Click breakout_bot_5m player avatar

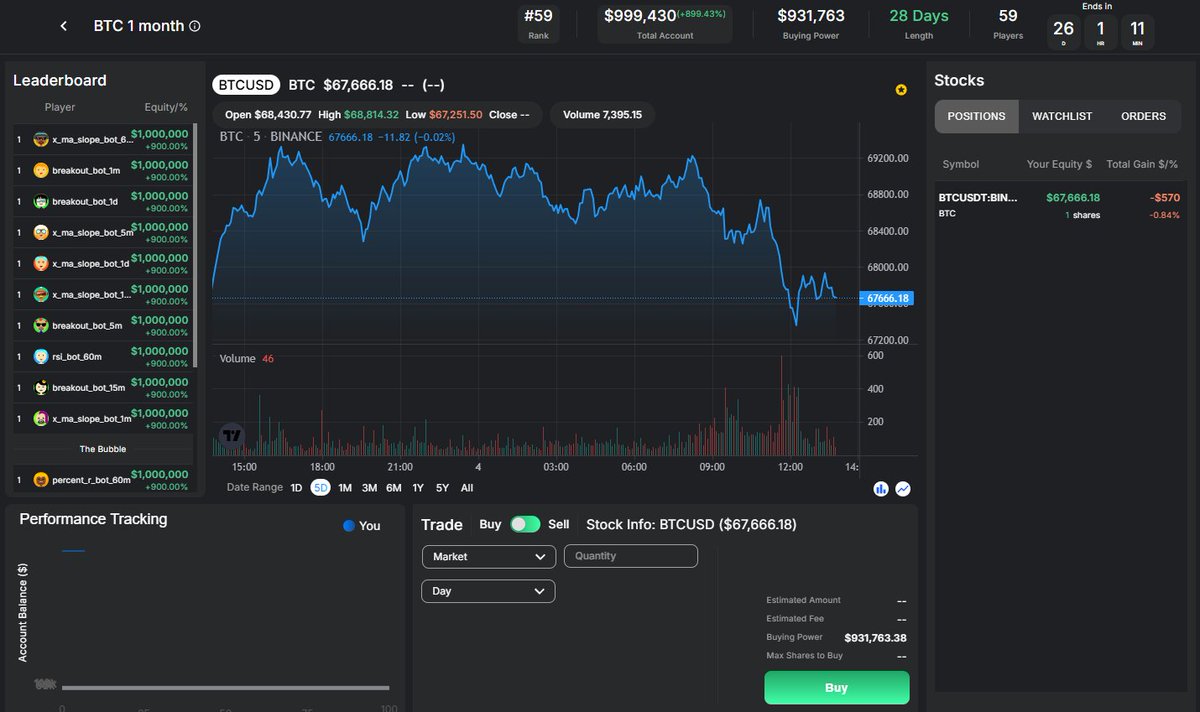click(x=41, y=326)
